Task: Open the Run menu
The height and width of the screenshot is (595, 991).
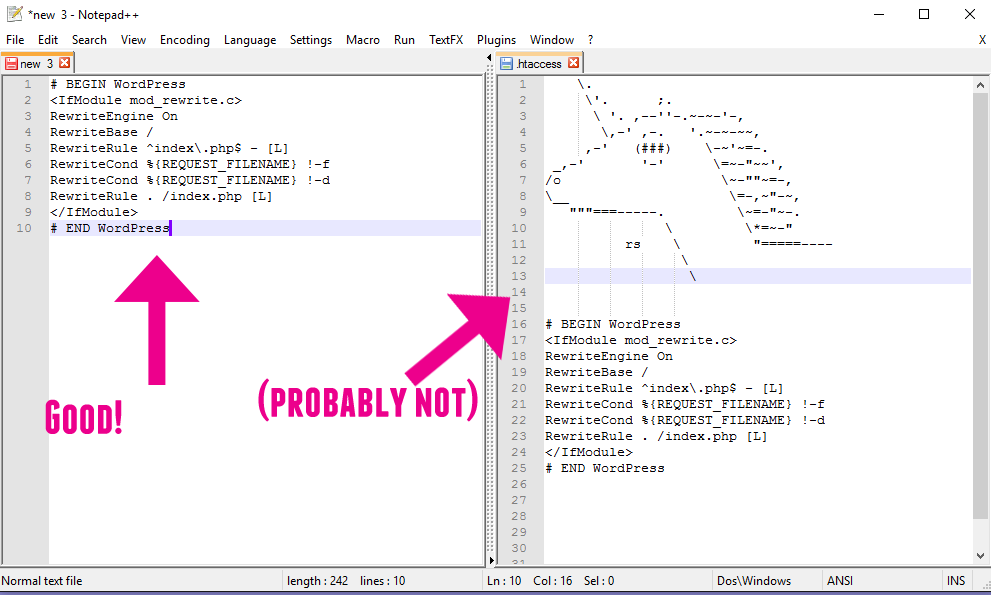Action: click(404, 40)
